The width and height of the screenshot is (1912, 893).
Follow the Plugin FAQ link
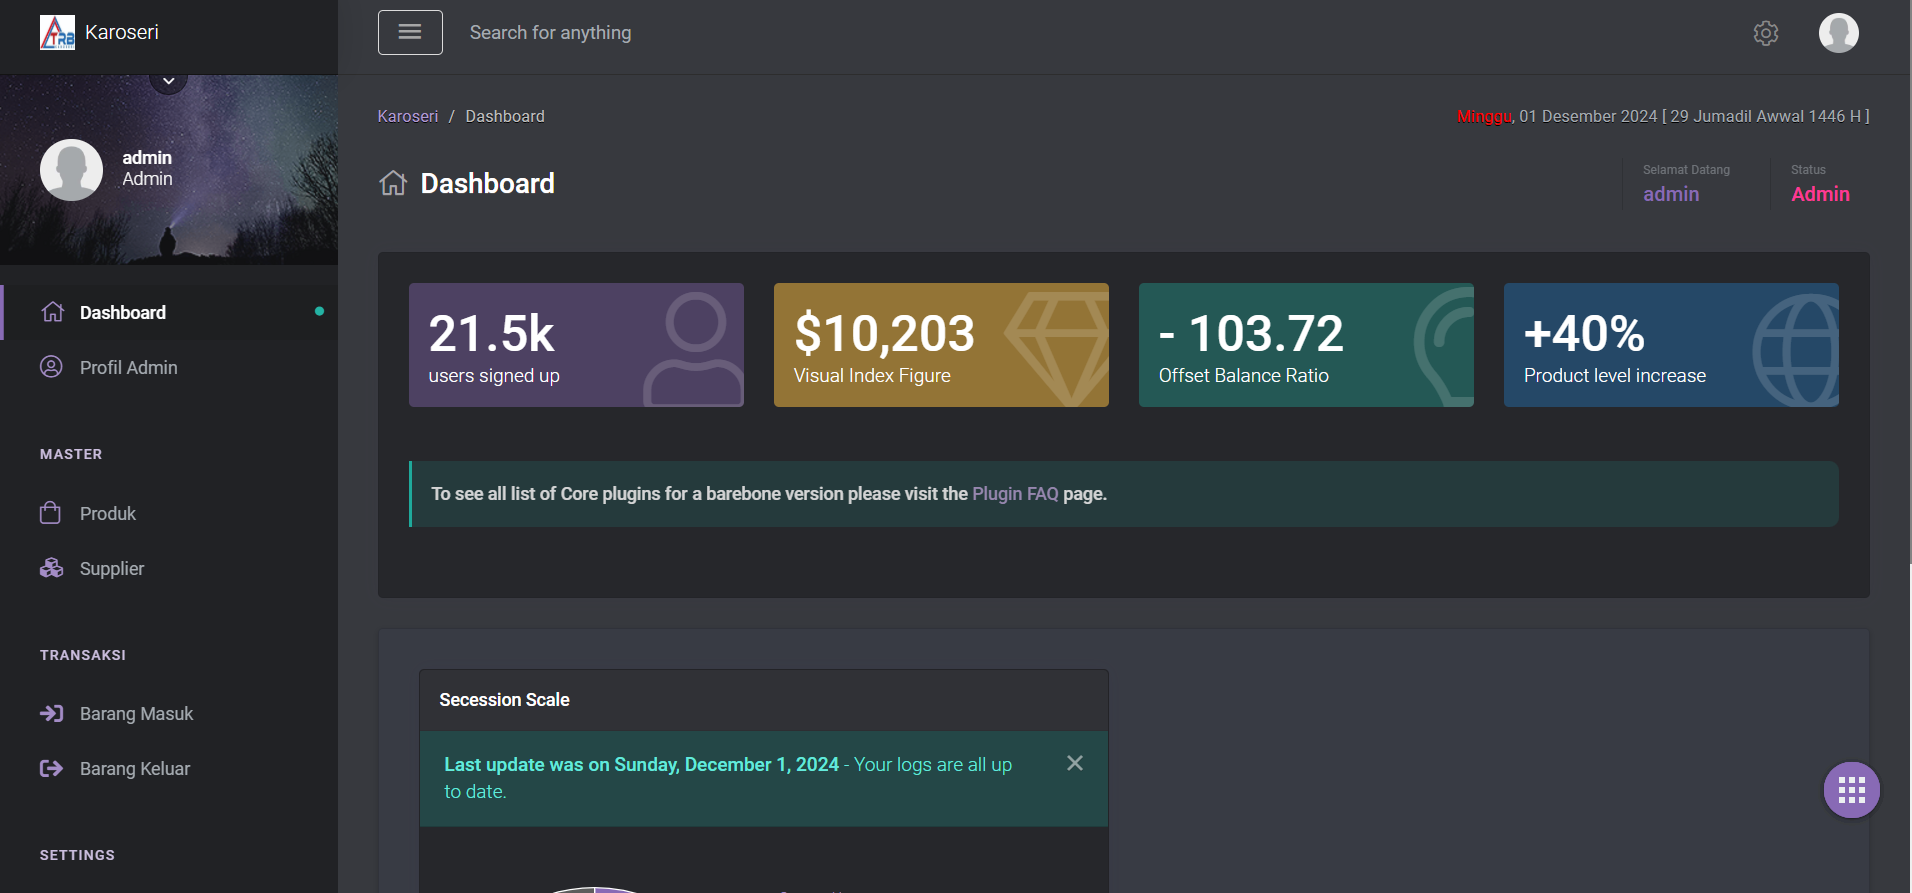click(1014, 494)
